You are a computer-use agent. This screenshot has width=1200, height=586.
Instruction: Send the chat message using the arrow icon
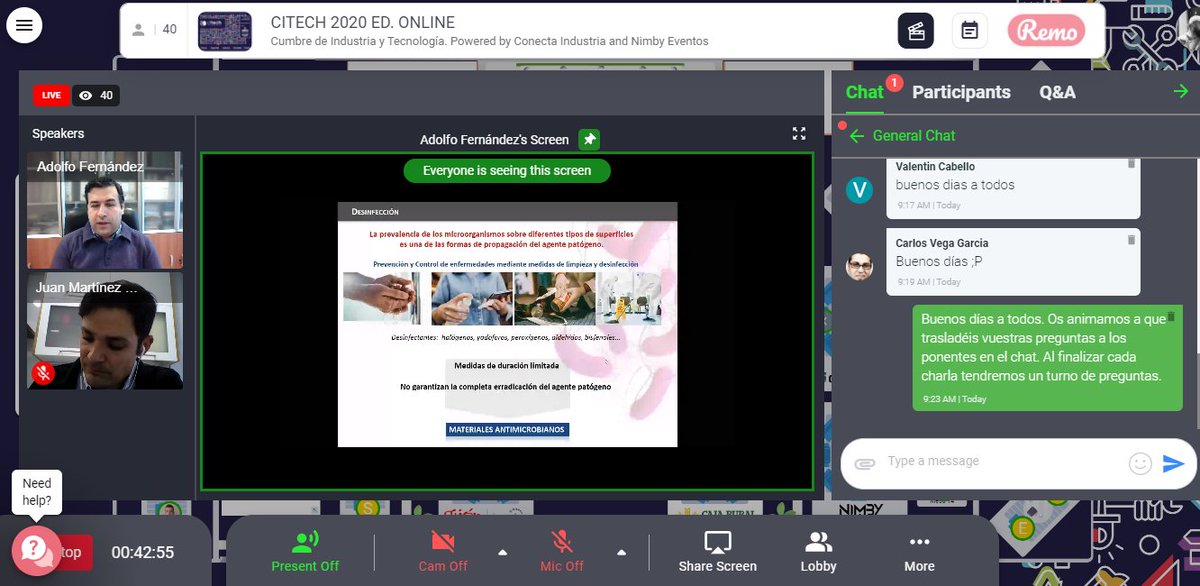(x=1173, y=462)
